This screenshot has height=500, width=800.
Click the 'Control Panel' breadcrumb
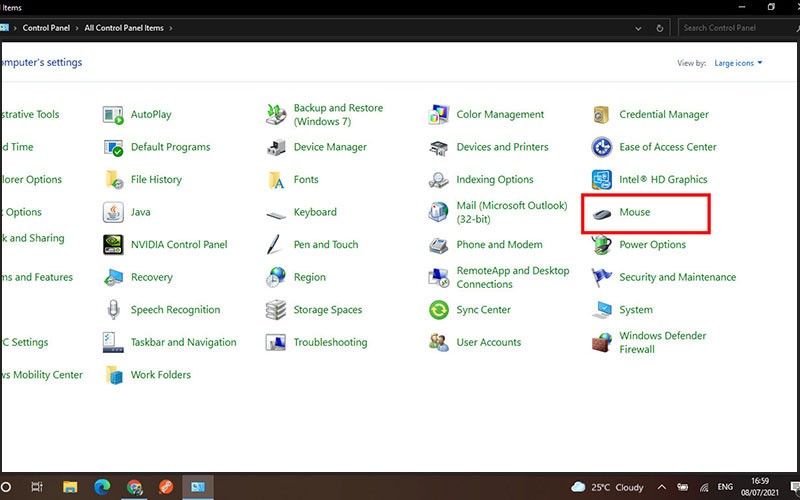tap(46, 28)
